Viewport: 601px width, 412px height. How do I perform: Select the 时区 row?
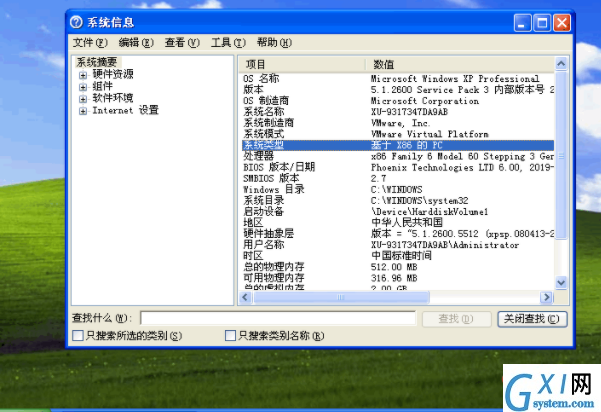pos(398,256)
